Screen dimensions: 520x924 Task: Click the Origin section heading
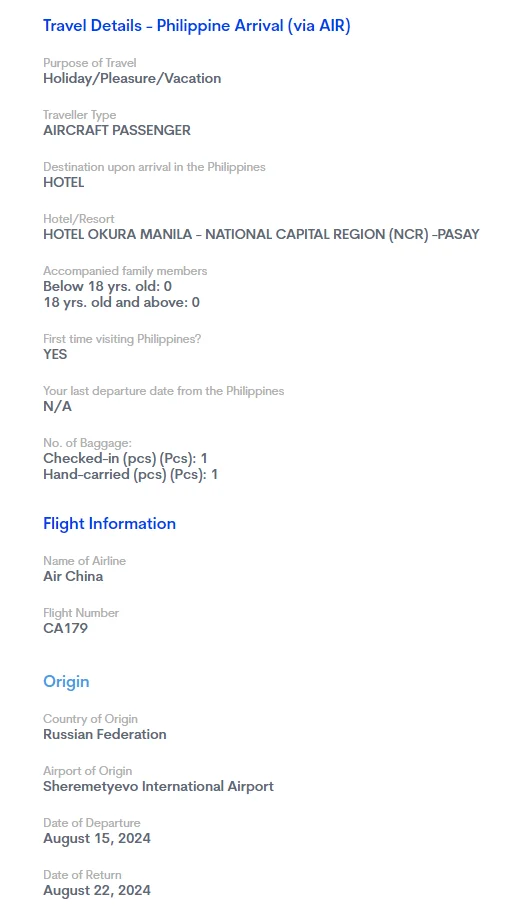pos(66,681)
